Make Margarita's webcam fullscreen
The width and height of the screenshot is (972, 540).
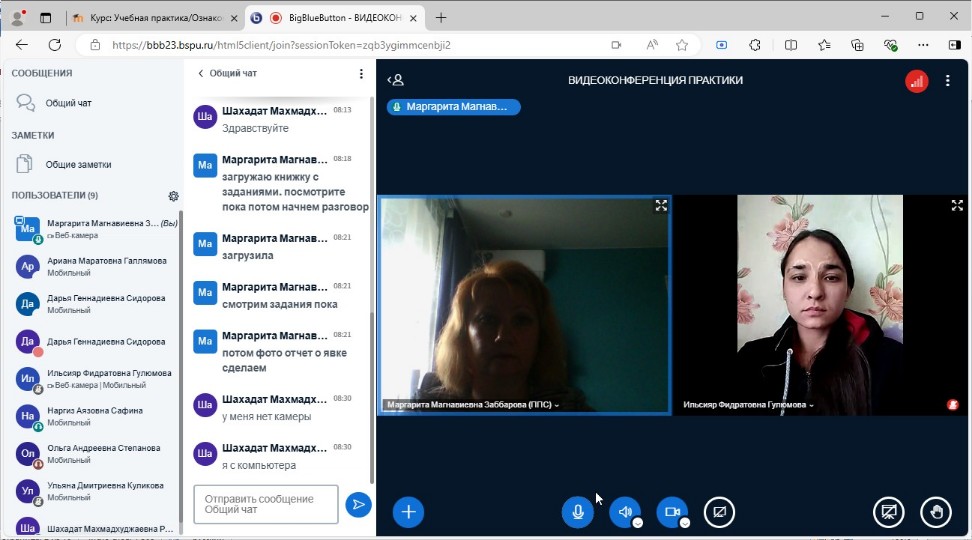(661, 206)
